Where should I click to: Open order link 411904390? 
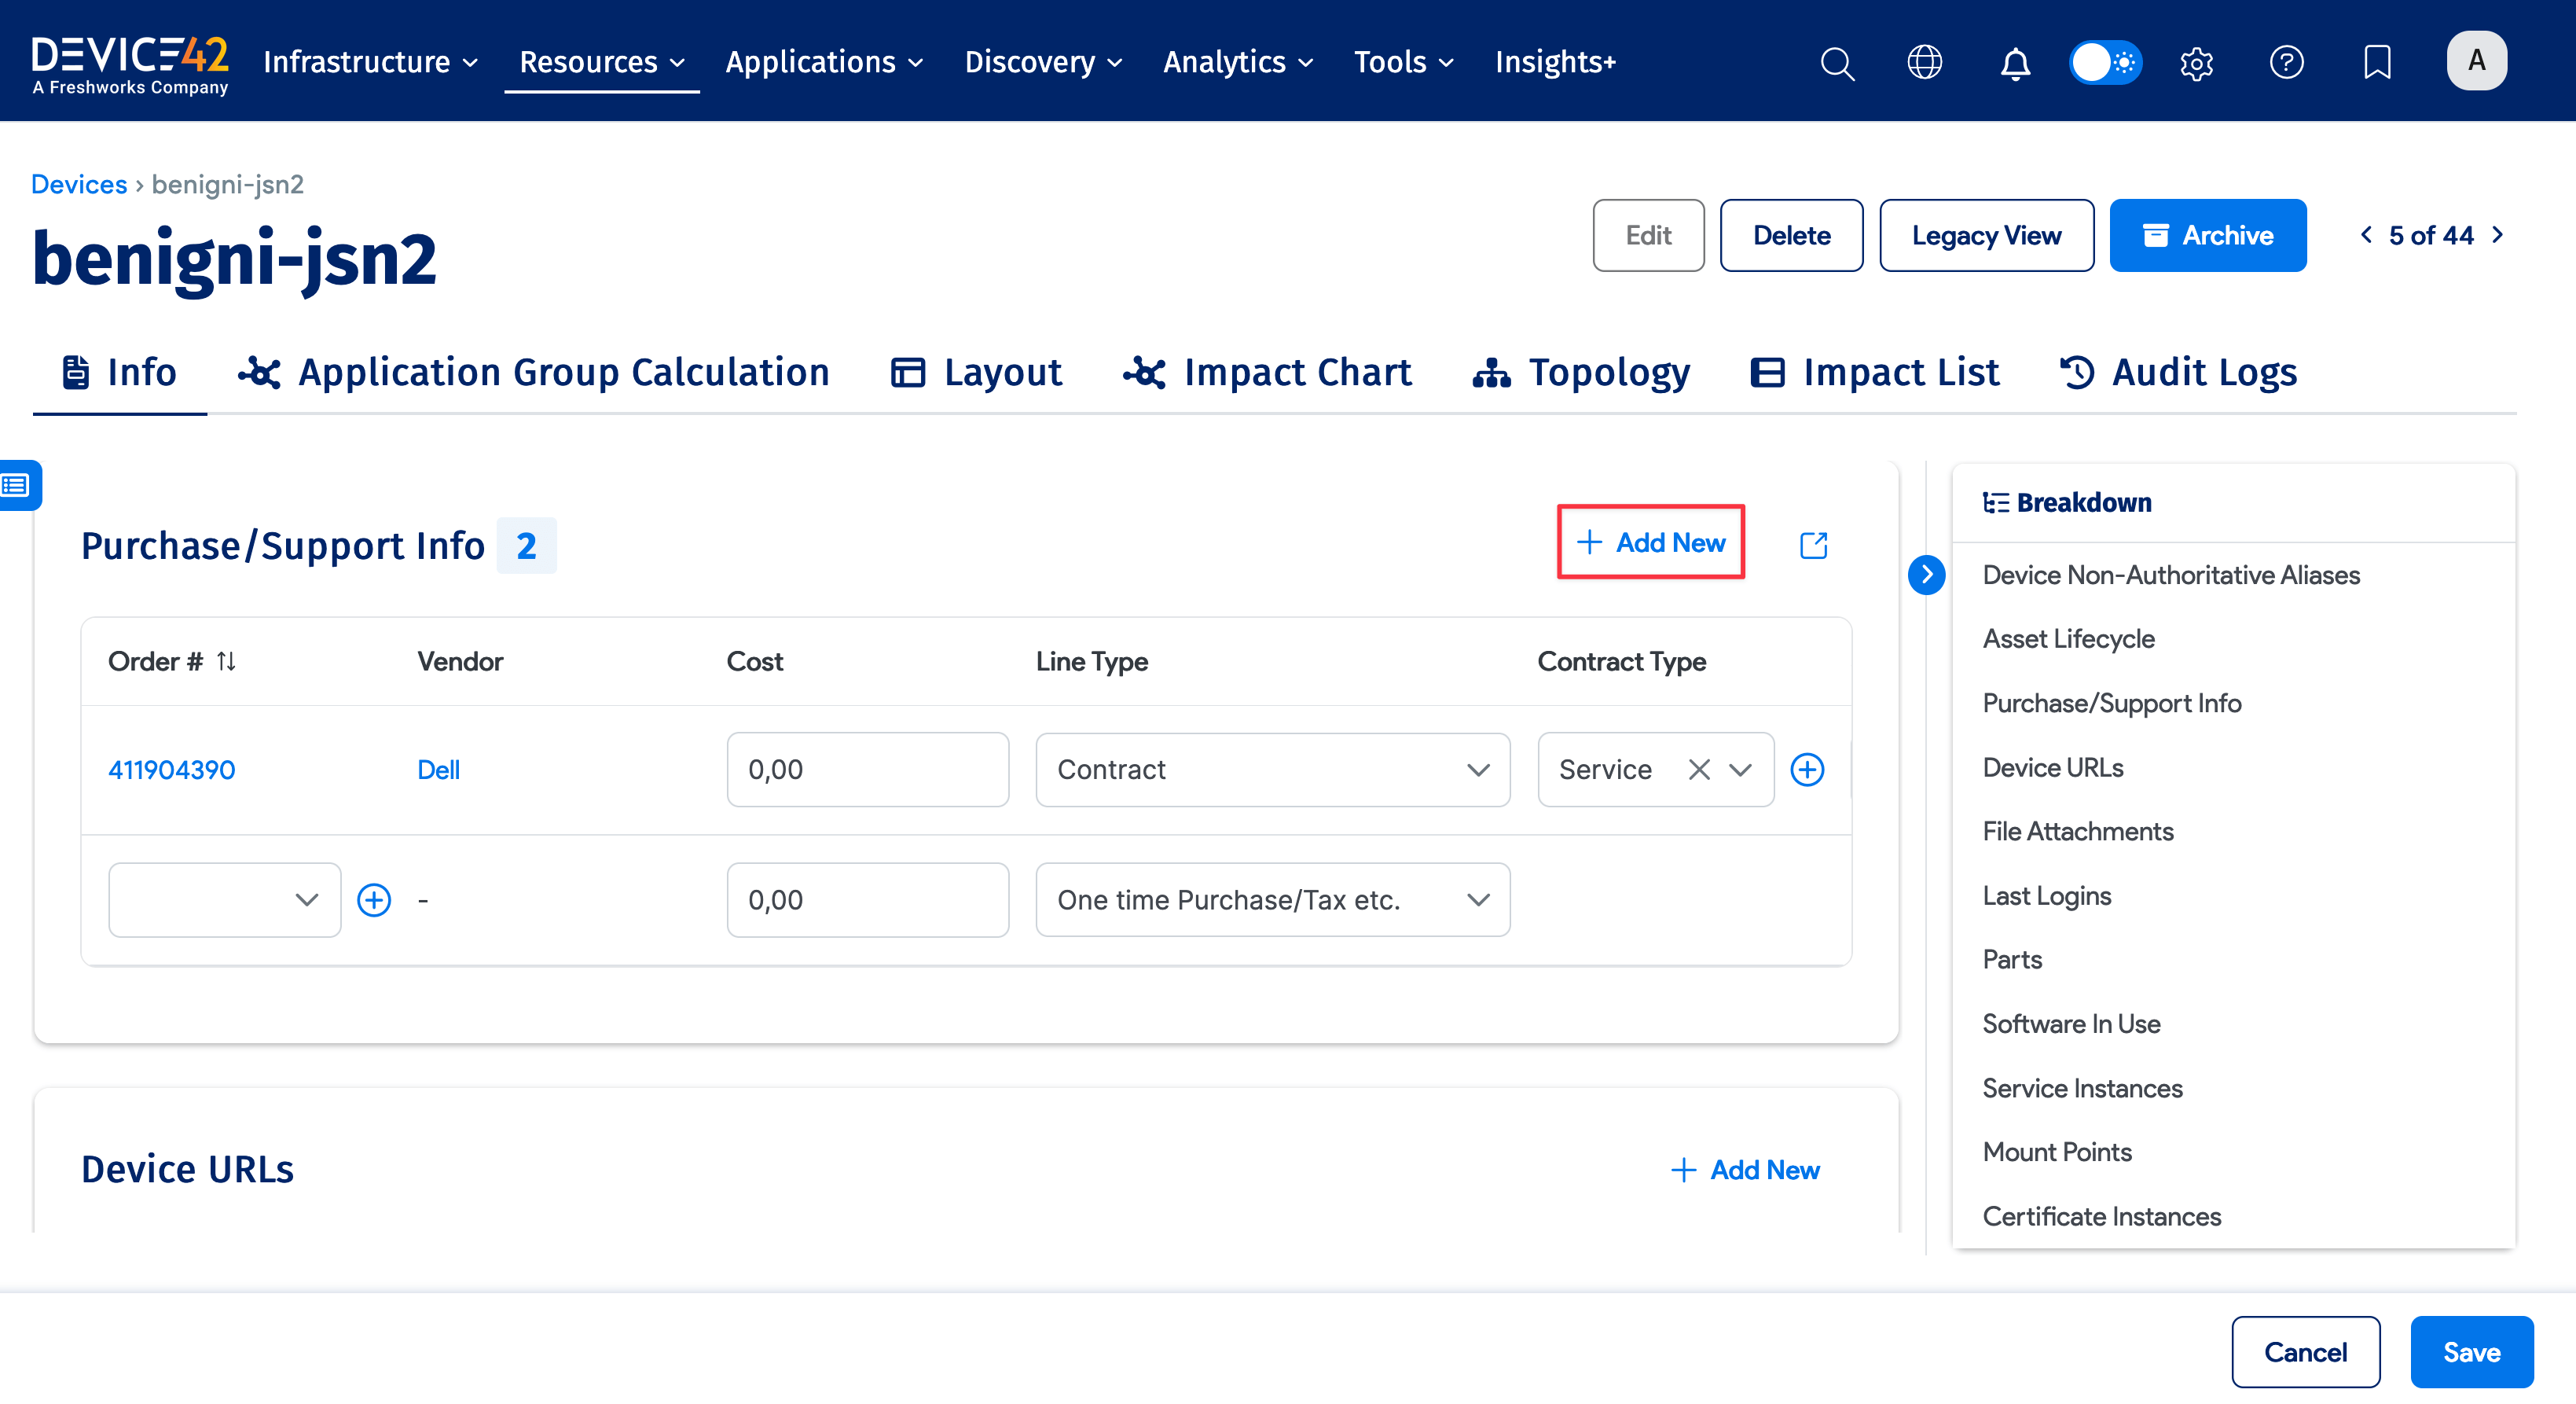[x=171, y=769]
